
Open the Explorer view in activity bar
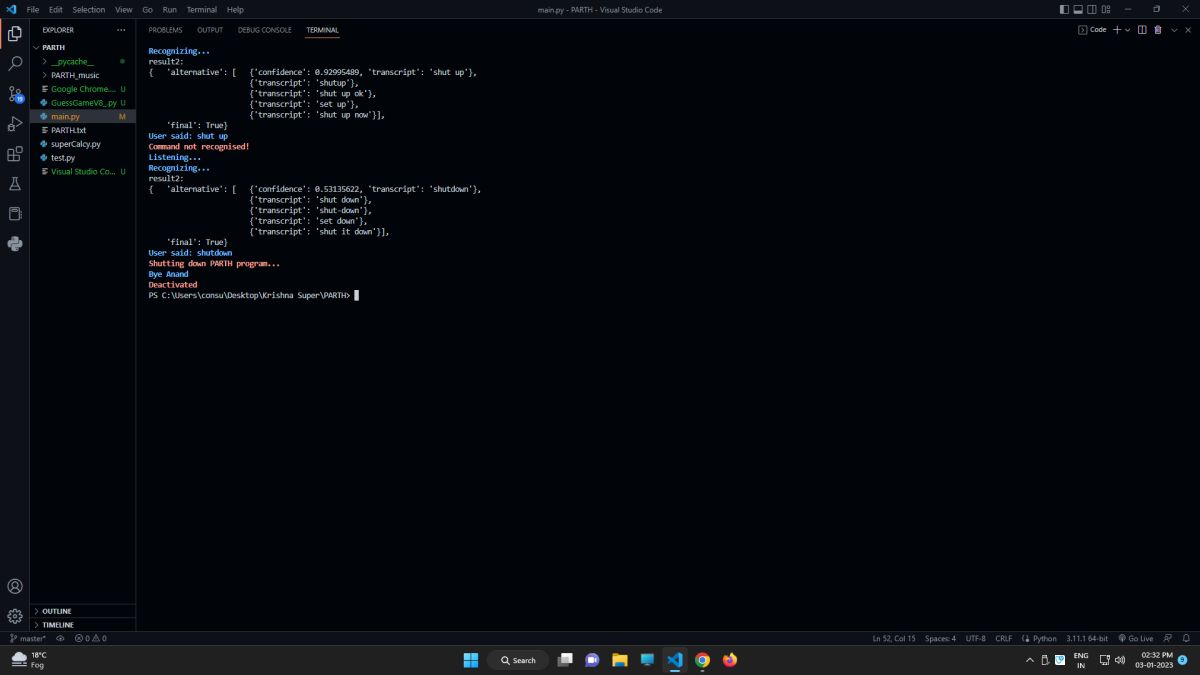click(x=15, y=33)
